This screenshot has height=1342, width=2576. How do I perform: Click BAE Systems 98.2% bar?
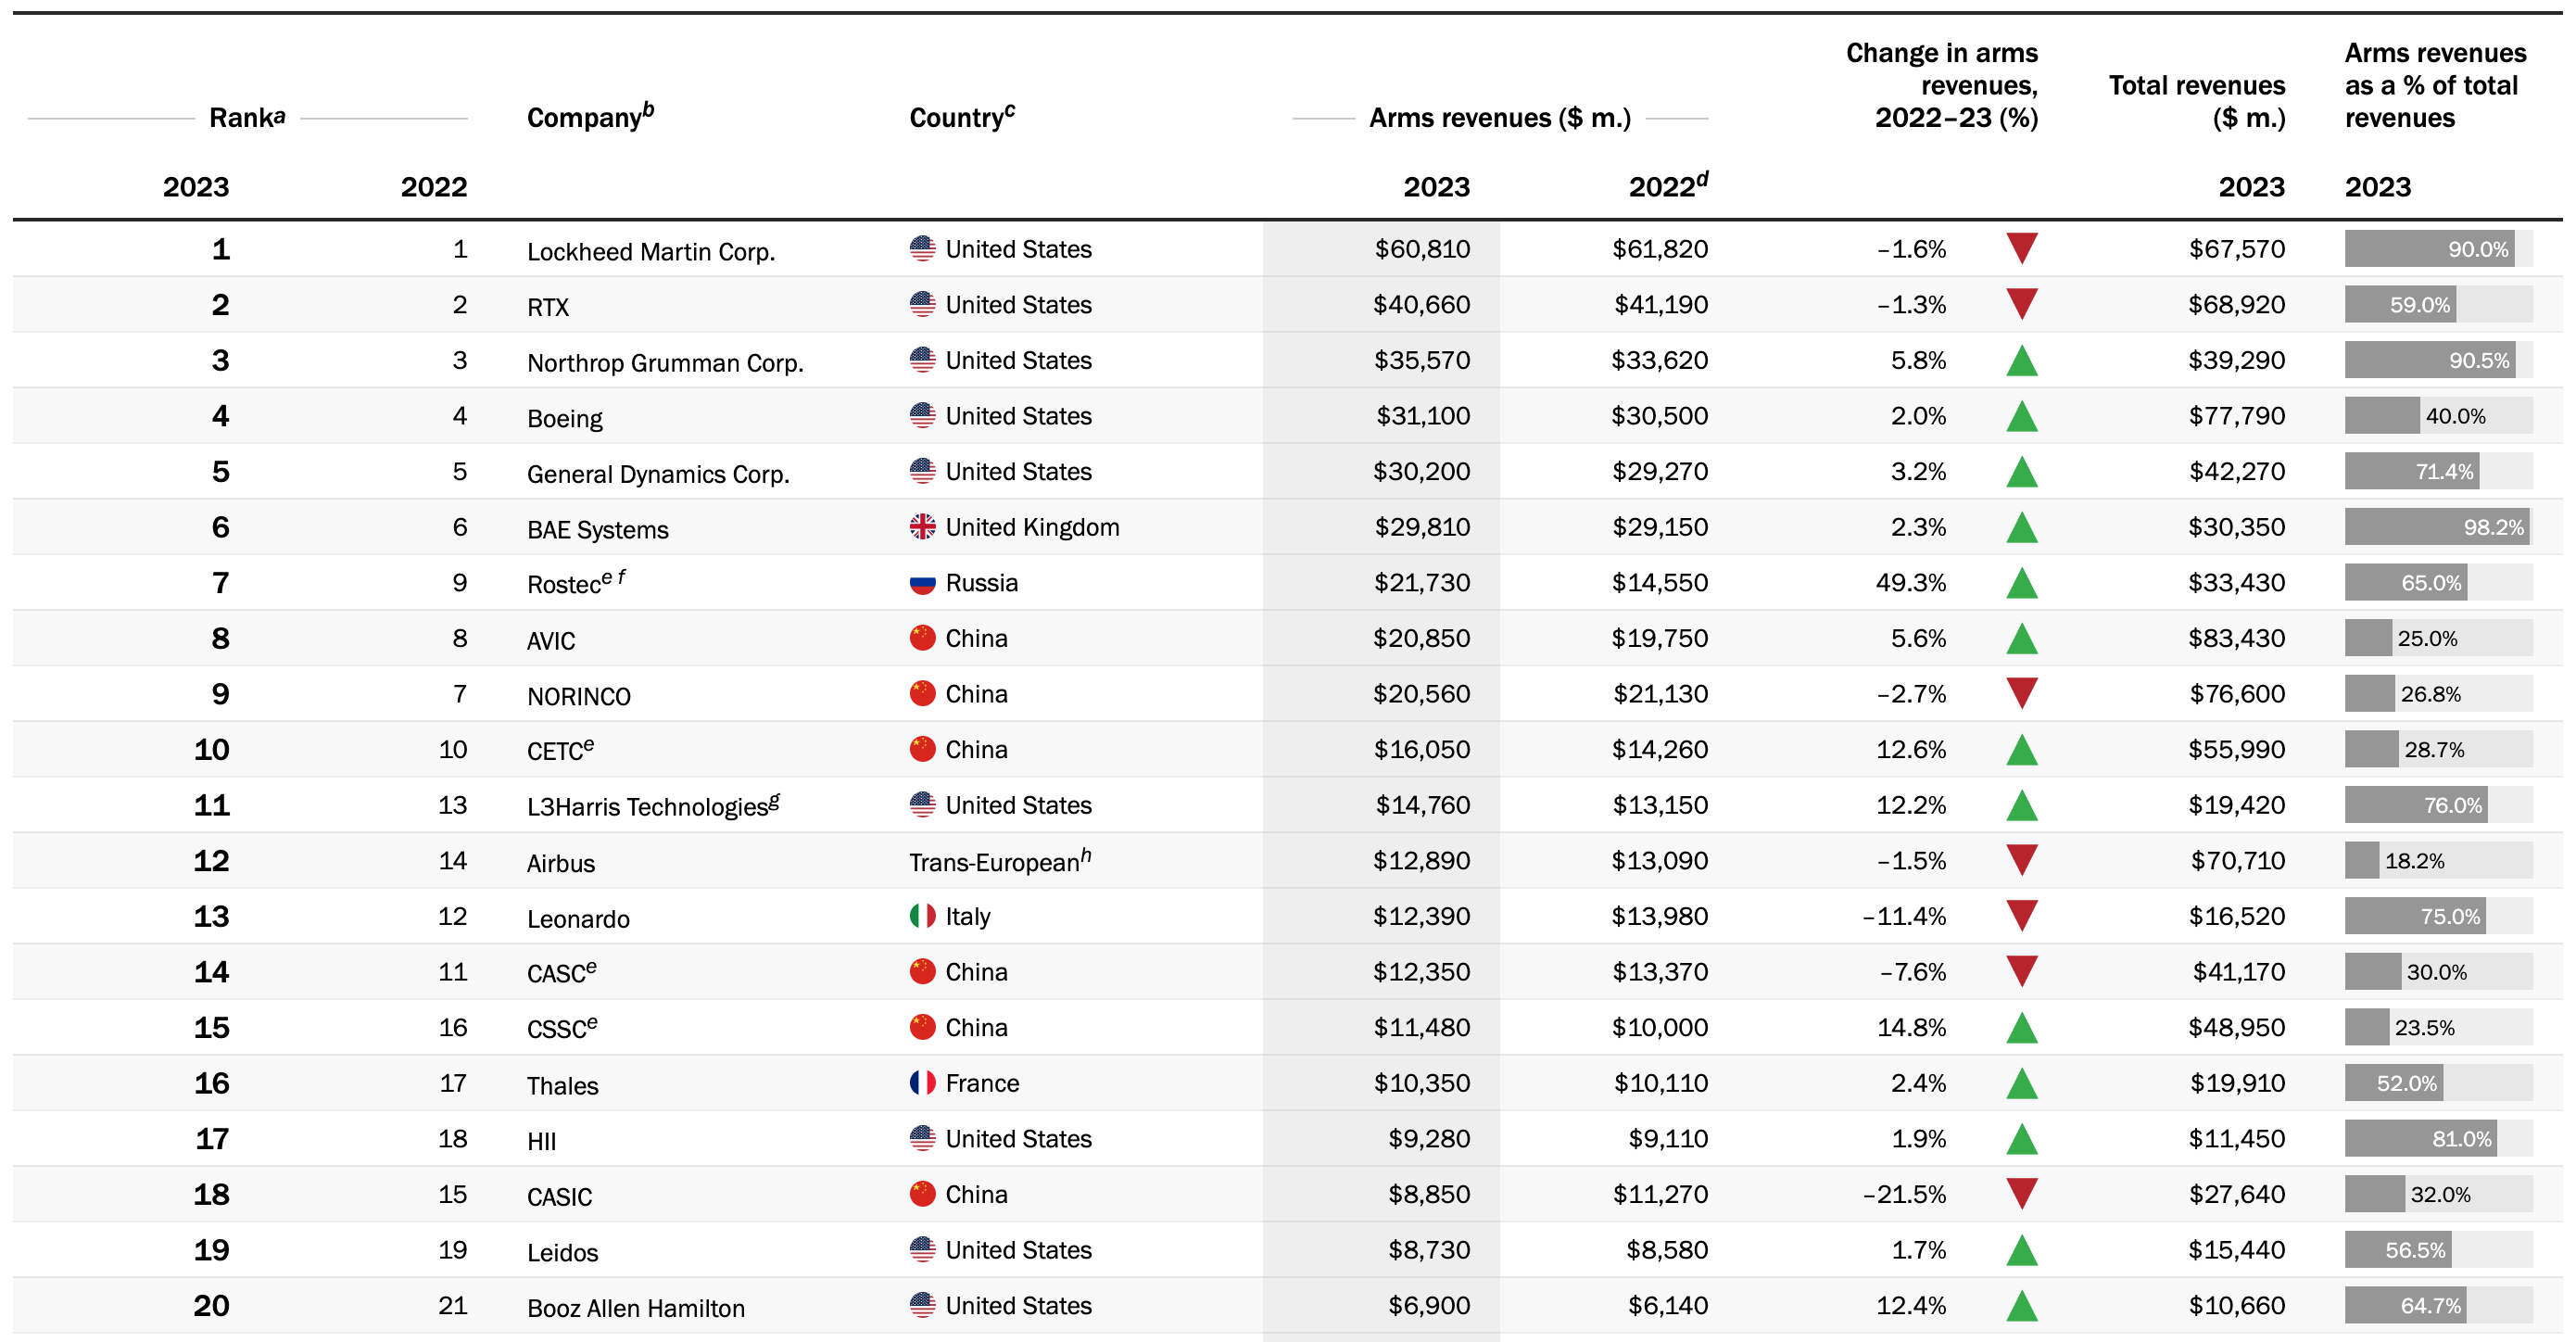coord(2436,527)
